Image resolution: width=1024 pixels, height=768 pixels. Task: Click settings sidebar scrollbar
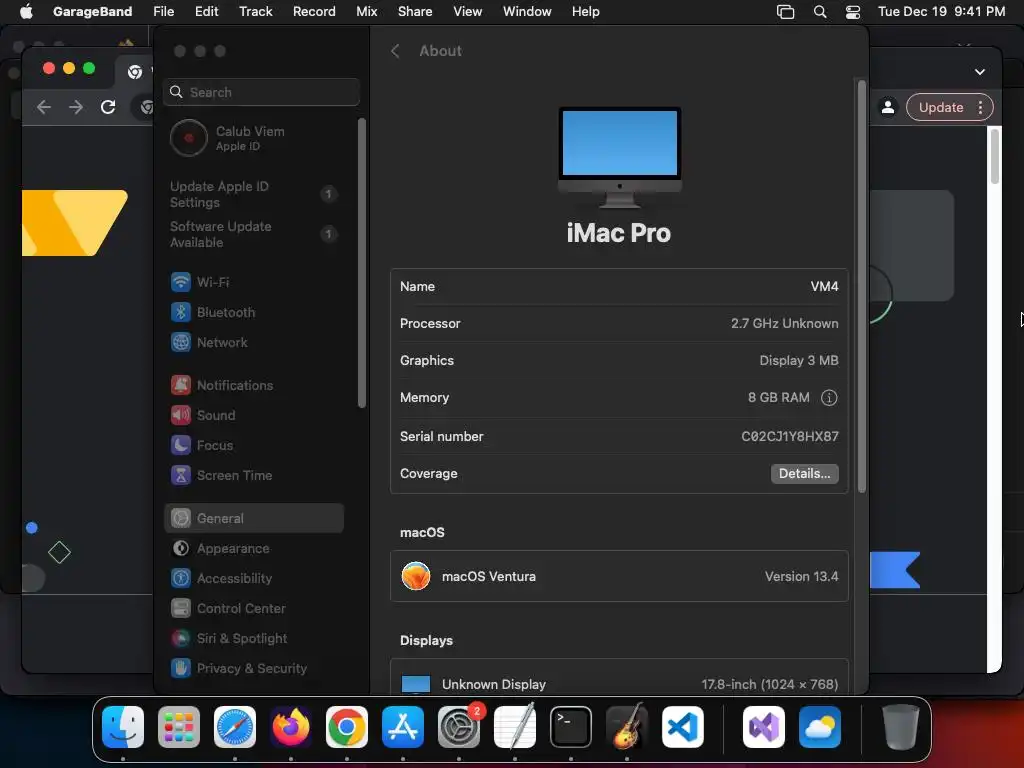tap(362, 263)
